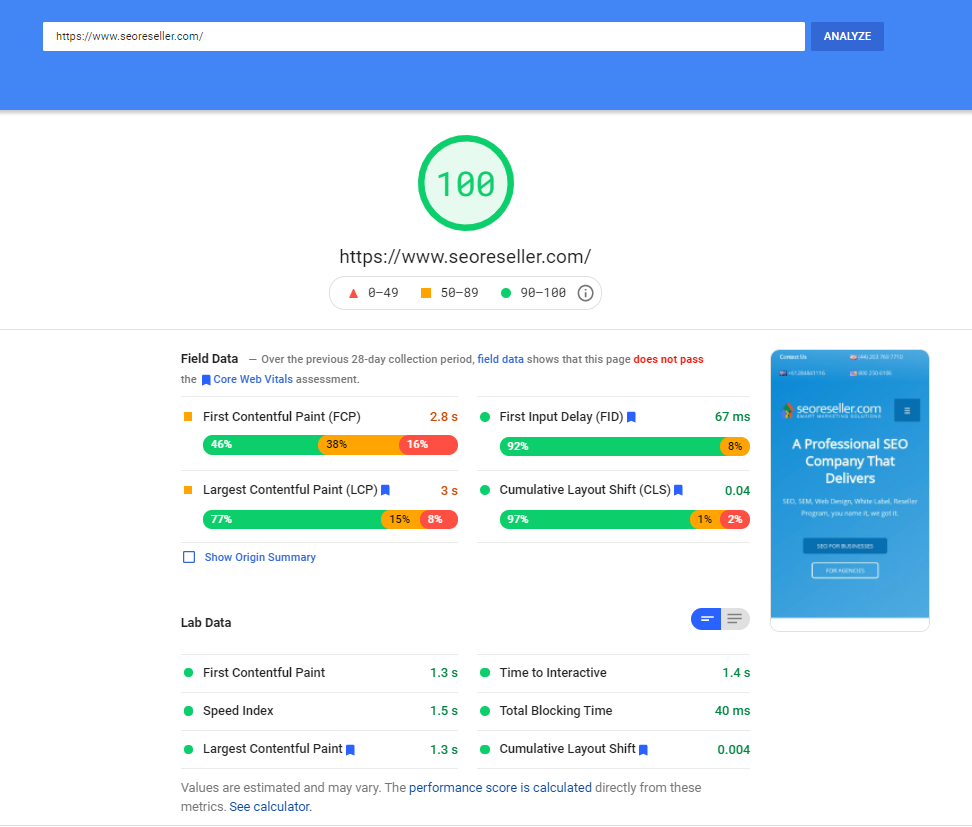Click the FCP distribution bar 38% segment
Screen dimensions: 972x827
coord(359,444)
